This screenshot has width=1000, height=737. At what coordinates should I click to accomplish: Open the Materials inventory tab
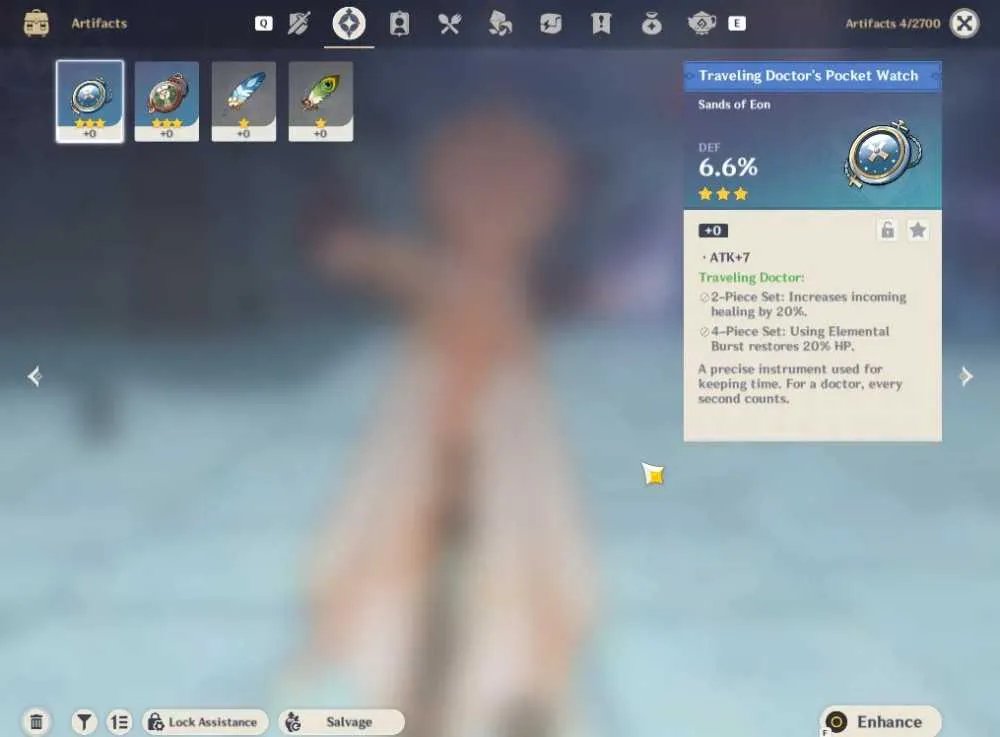(x=500, y=24)
